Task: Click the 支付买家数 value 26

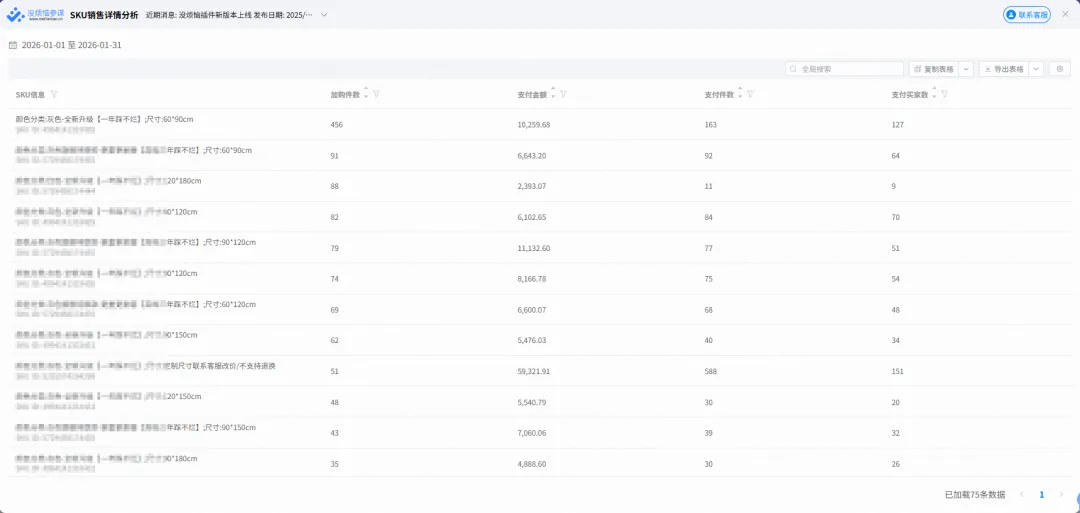Action: pos(895,464)
